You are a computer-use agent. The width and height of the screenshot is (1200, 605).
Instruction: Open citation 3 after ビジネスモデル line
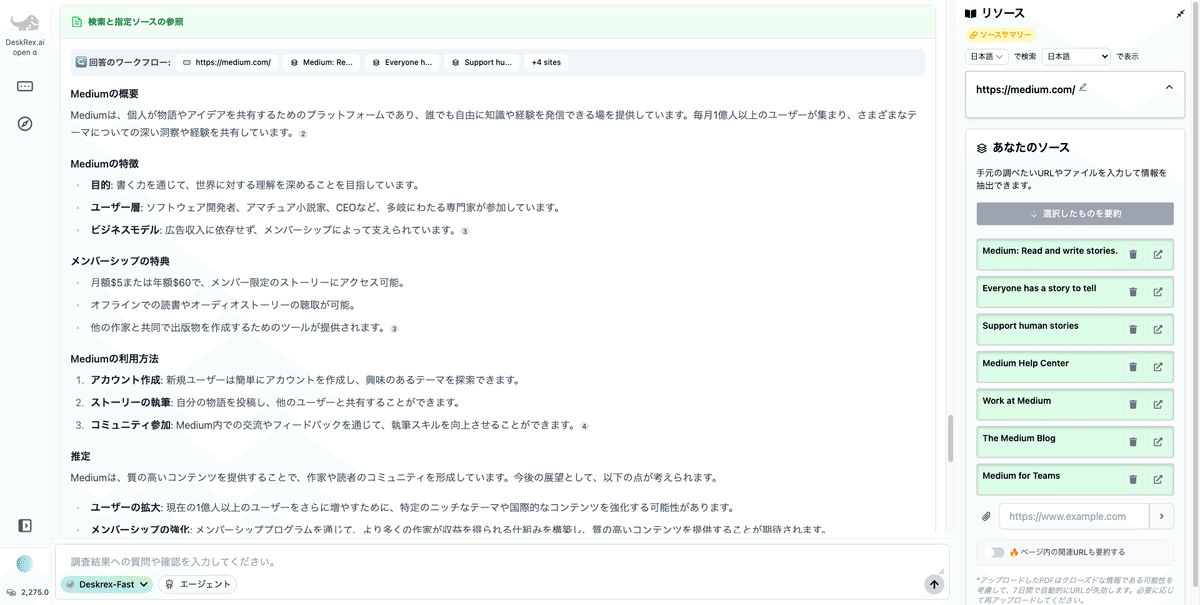[465, 232]
